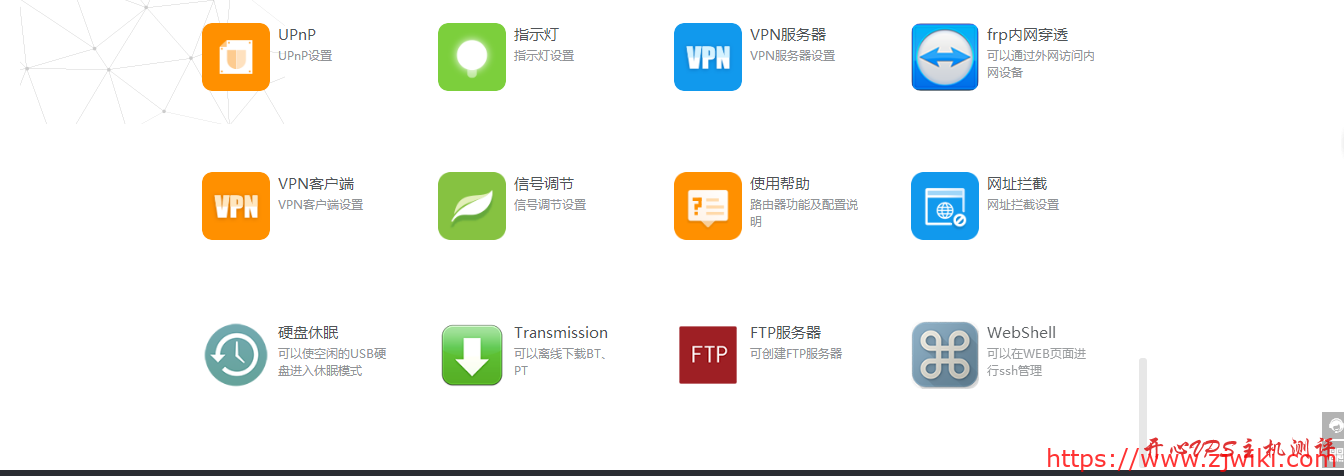Select the 网址拦截设置 description text

tap(1023, 205)
